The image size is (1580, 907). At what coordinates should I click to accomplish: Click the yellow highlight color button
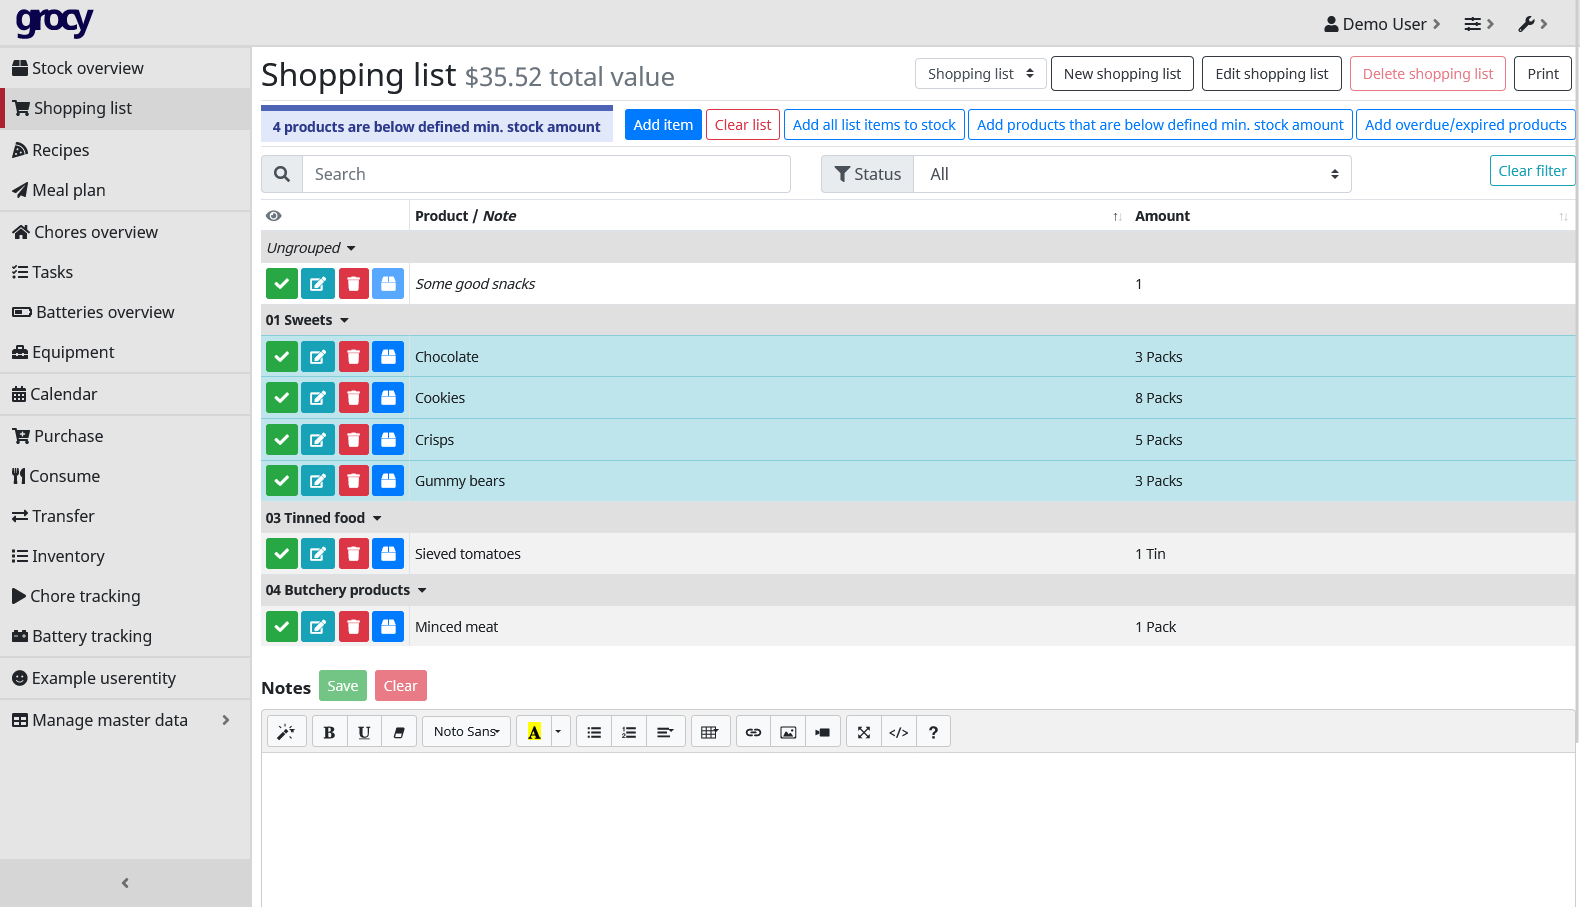(534, 732)
